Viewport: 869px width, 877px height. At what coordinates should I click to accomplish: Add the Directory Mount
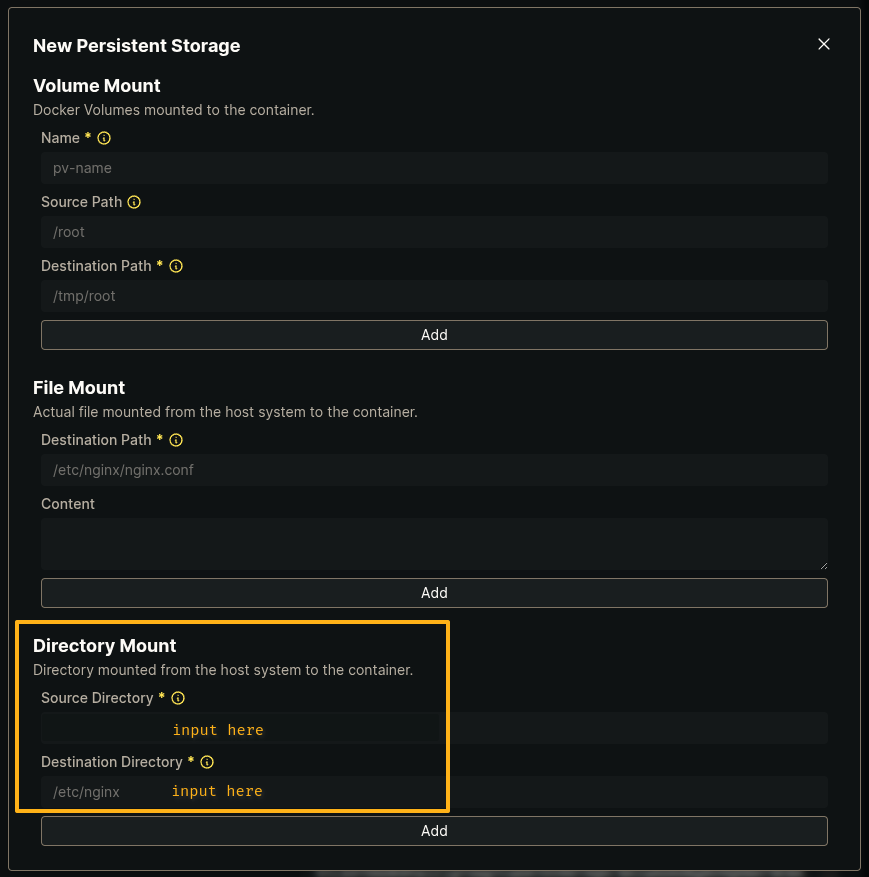[434, 831]
